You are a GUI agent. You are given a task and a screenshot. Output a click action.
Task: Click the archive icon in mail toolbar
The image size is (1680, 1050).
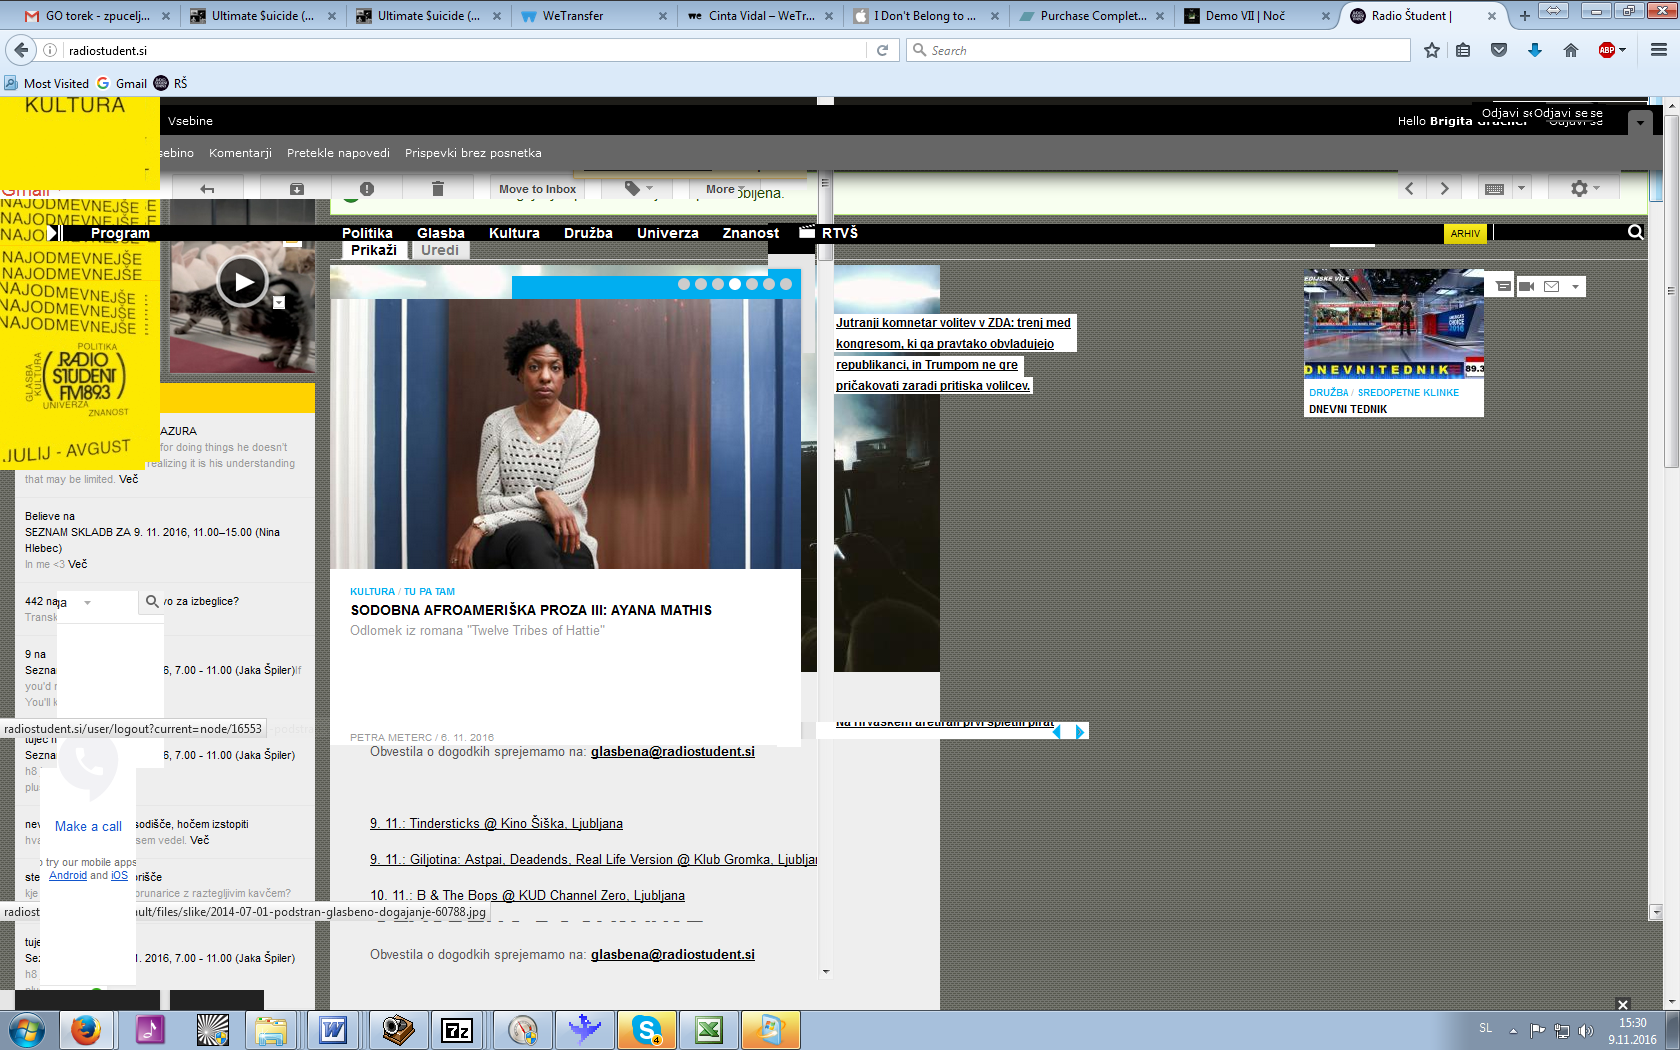[x=297, y=189]
